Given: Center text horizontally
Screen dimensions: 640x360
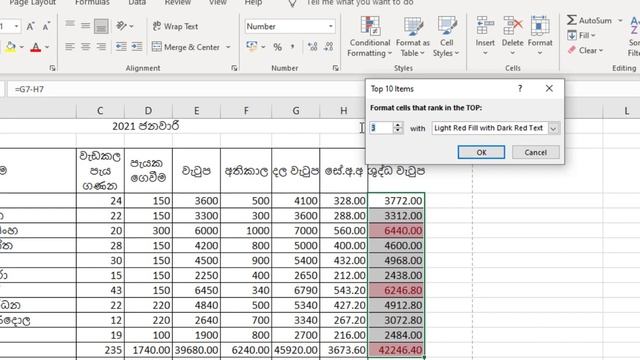Looking at the screenshot, I should coord(85,47).
